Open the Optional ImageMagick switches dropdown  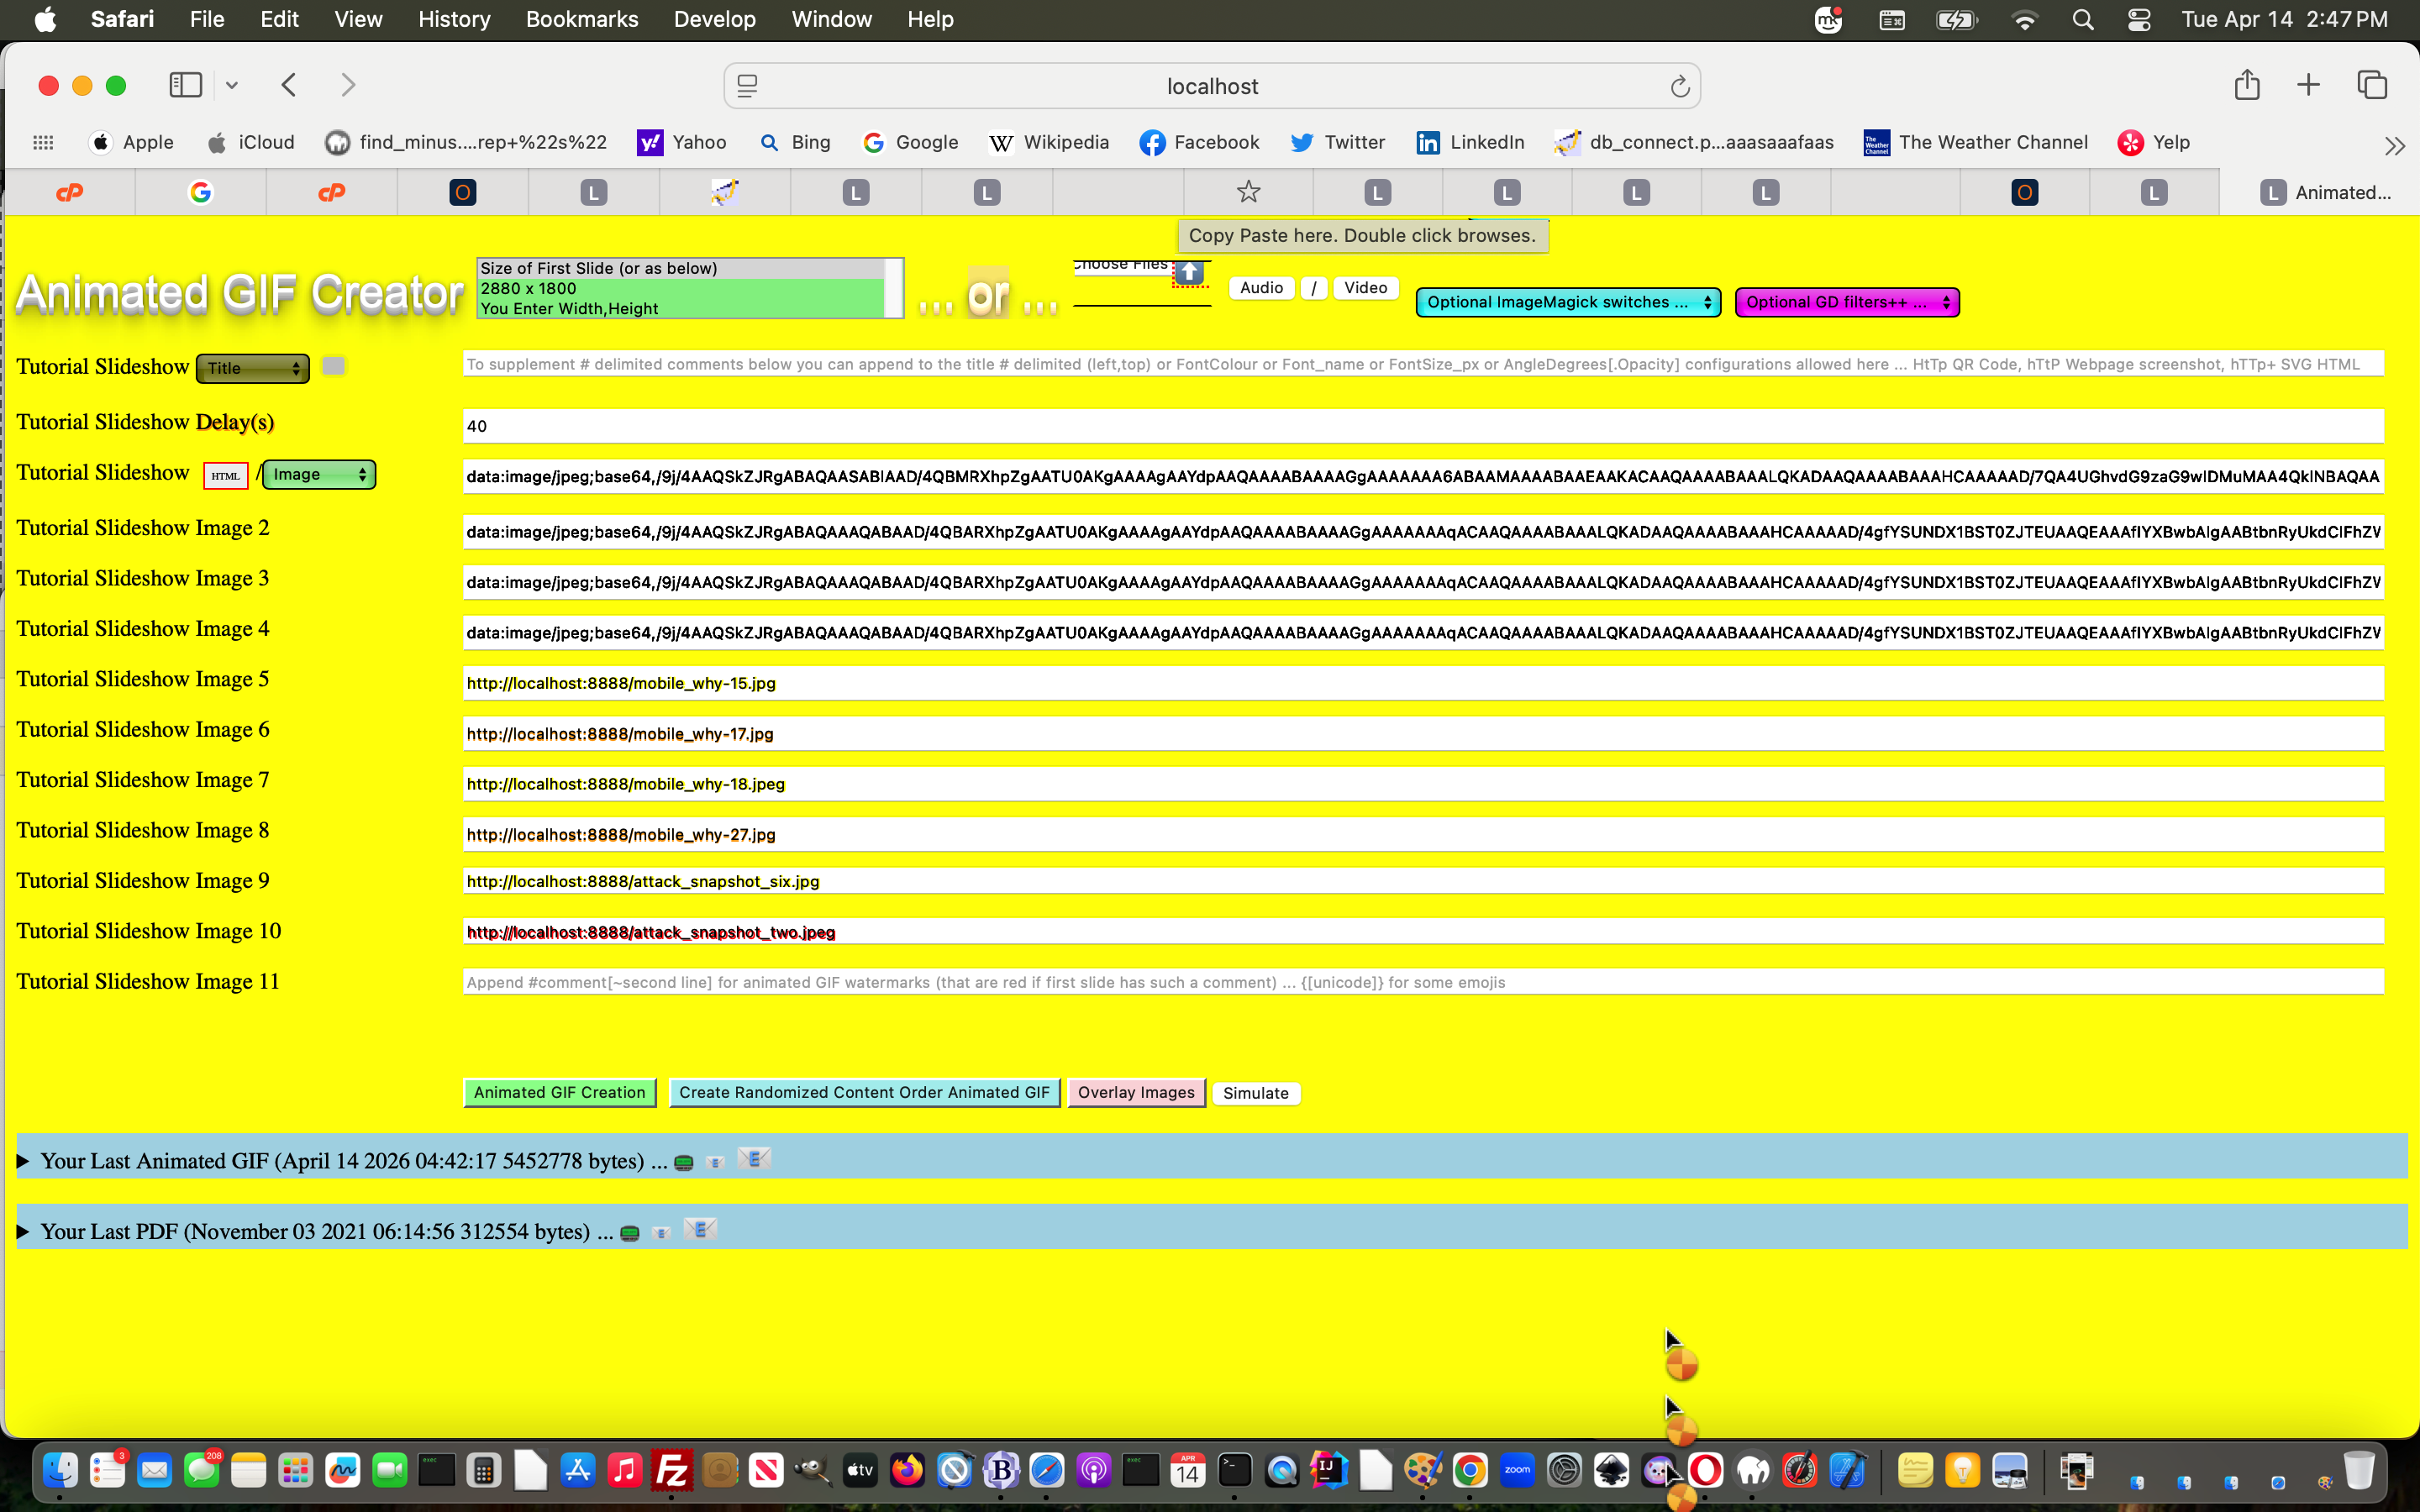click(1567, 302)
